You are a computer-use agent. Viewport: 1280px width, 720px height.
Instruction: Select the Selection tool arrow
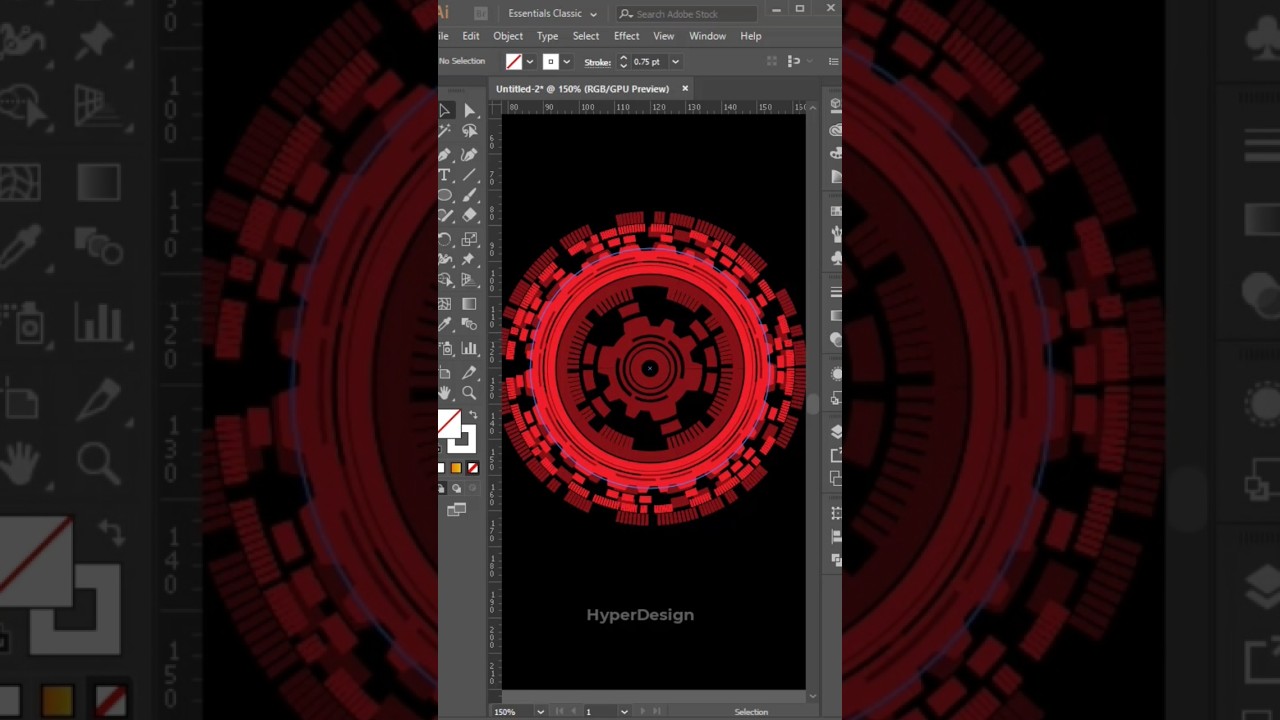[x=445, y=110]
